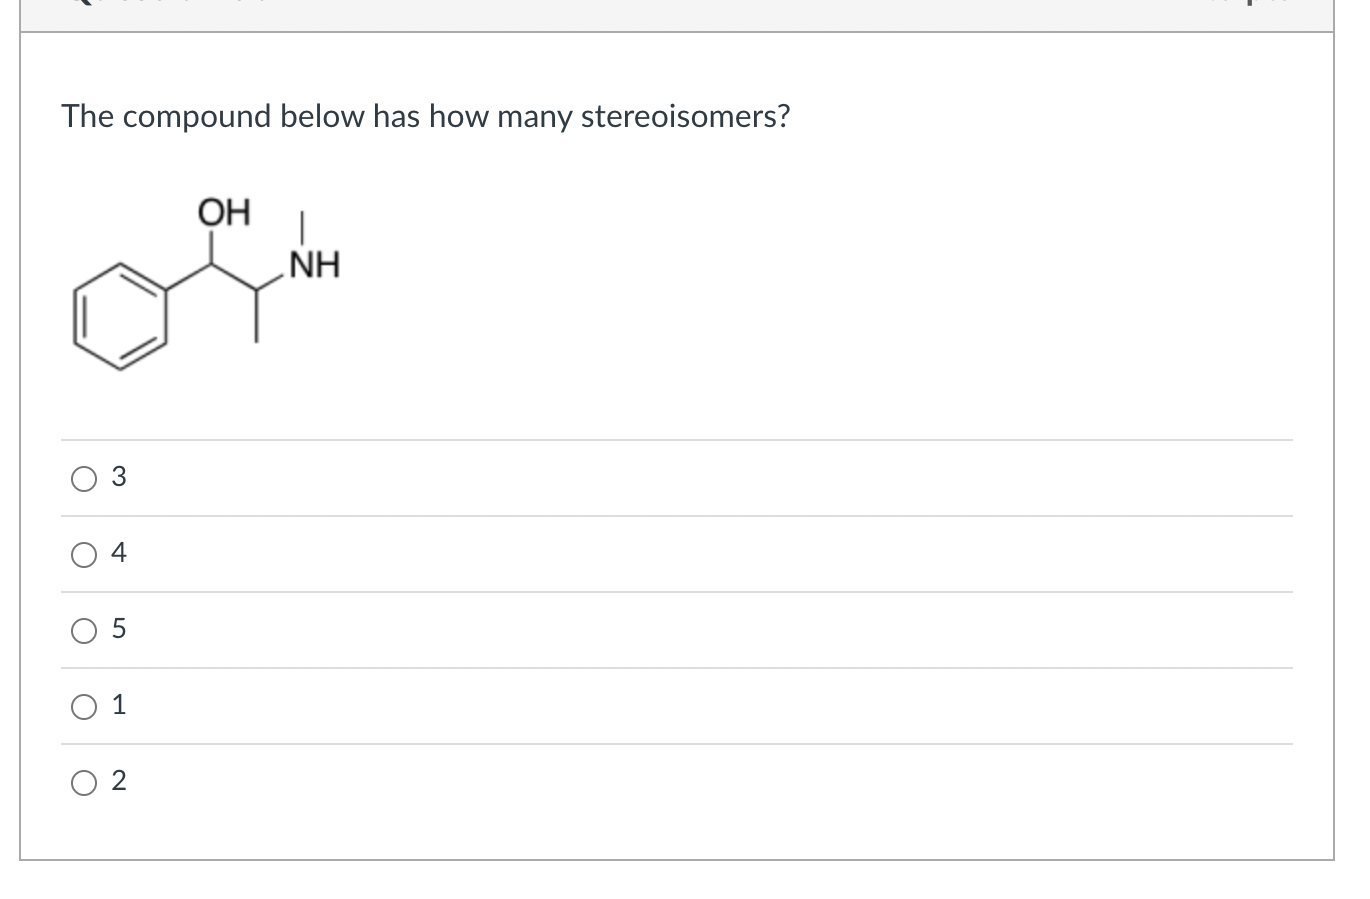Check the radio button for answer 2
1370x899 pixels.
[84, 782]
